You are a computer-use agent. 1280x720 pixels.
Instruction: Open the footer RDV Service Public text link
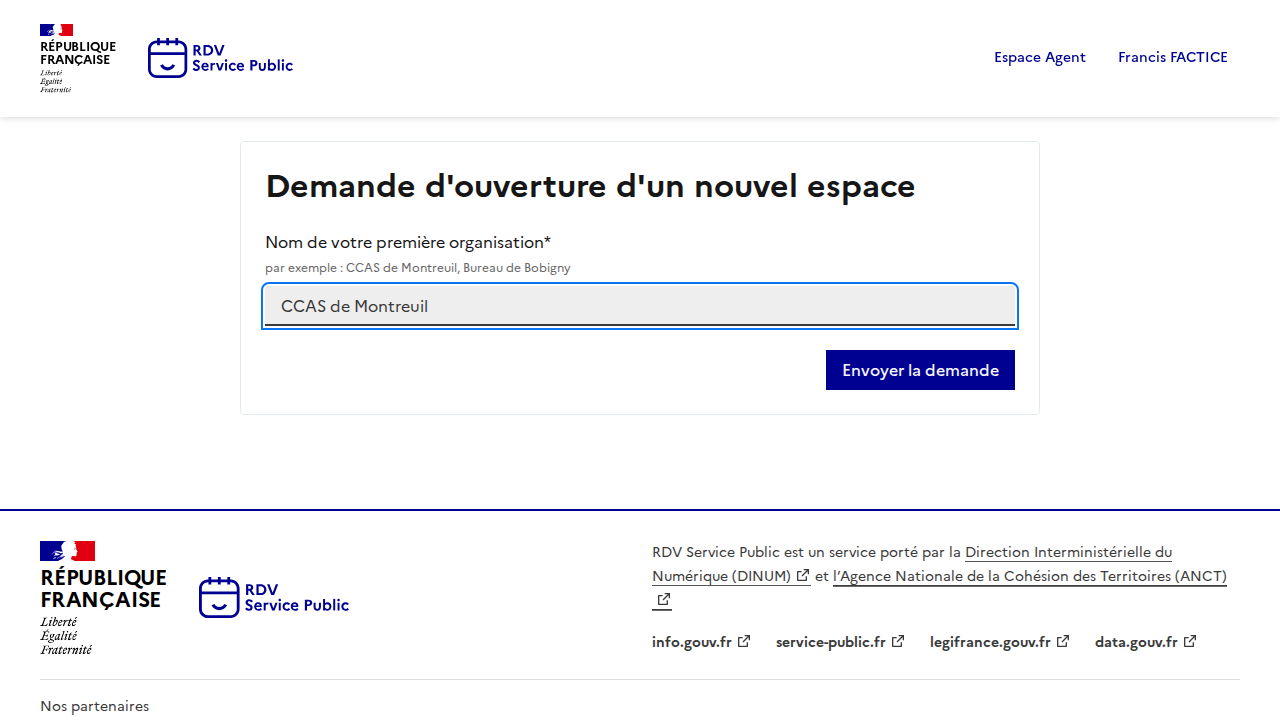coord(296,597)
